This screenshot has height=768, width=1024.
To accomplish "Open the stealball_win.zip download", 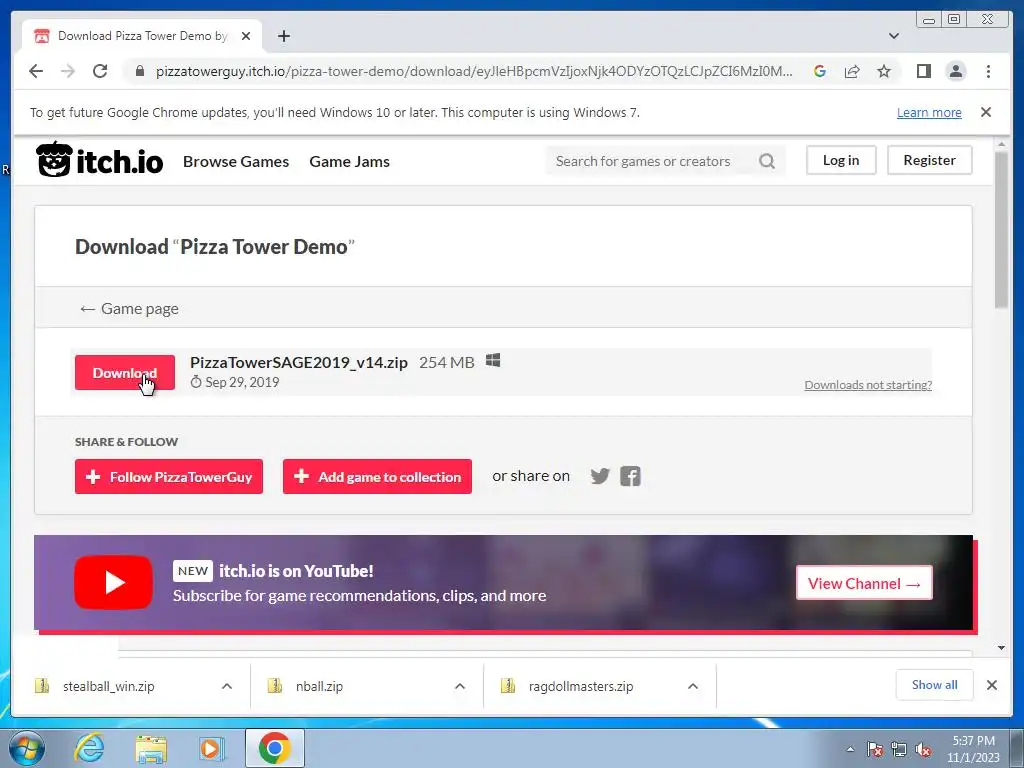I will [108, 686].
